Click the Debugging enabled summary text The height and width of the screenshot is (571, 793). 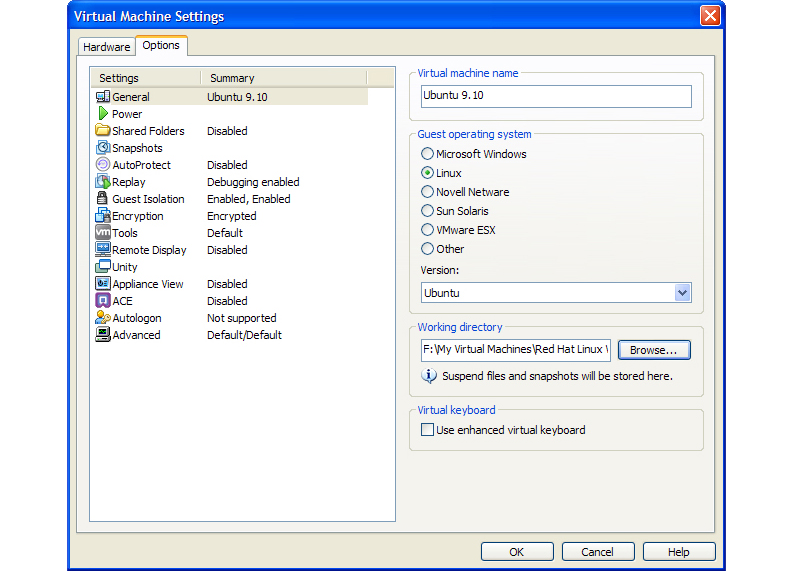pyautogui.click(x=253, y=182)
